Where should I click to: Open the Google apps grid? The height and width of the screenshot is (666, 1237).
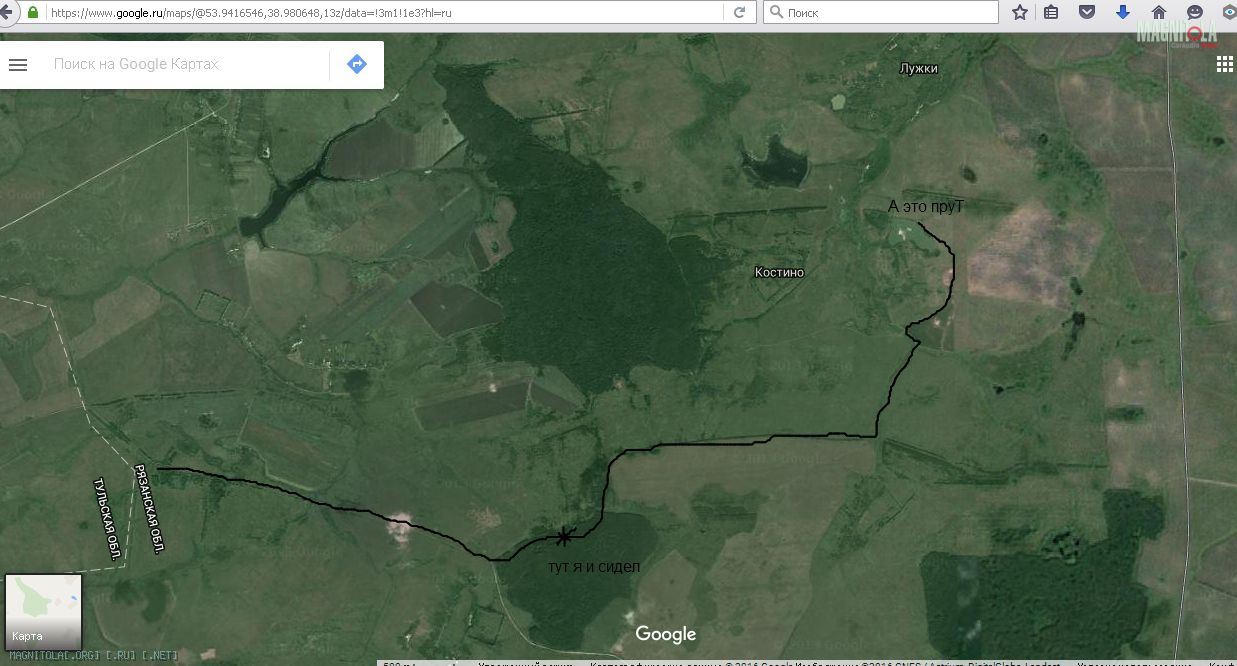pos(1224,65)
